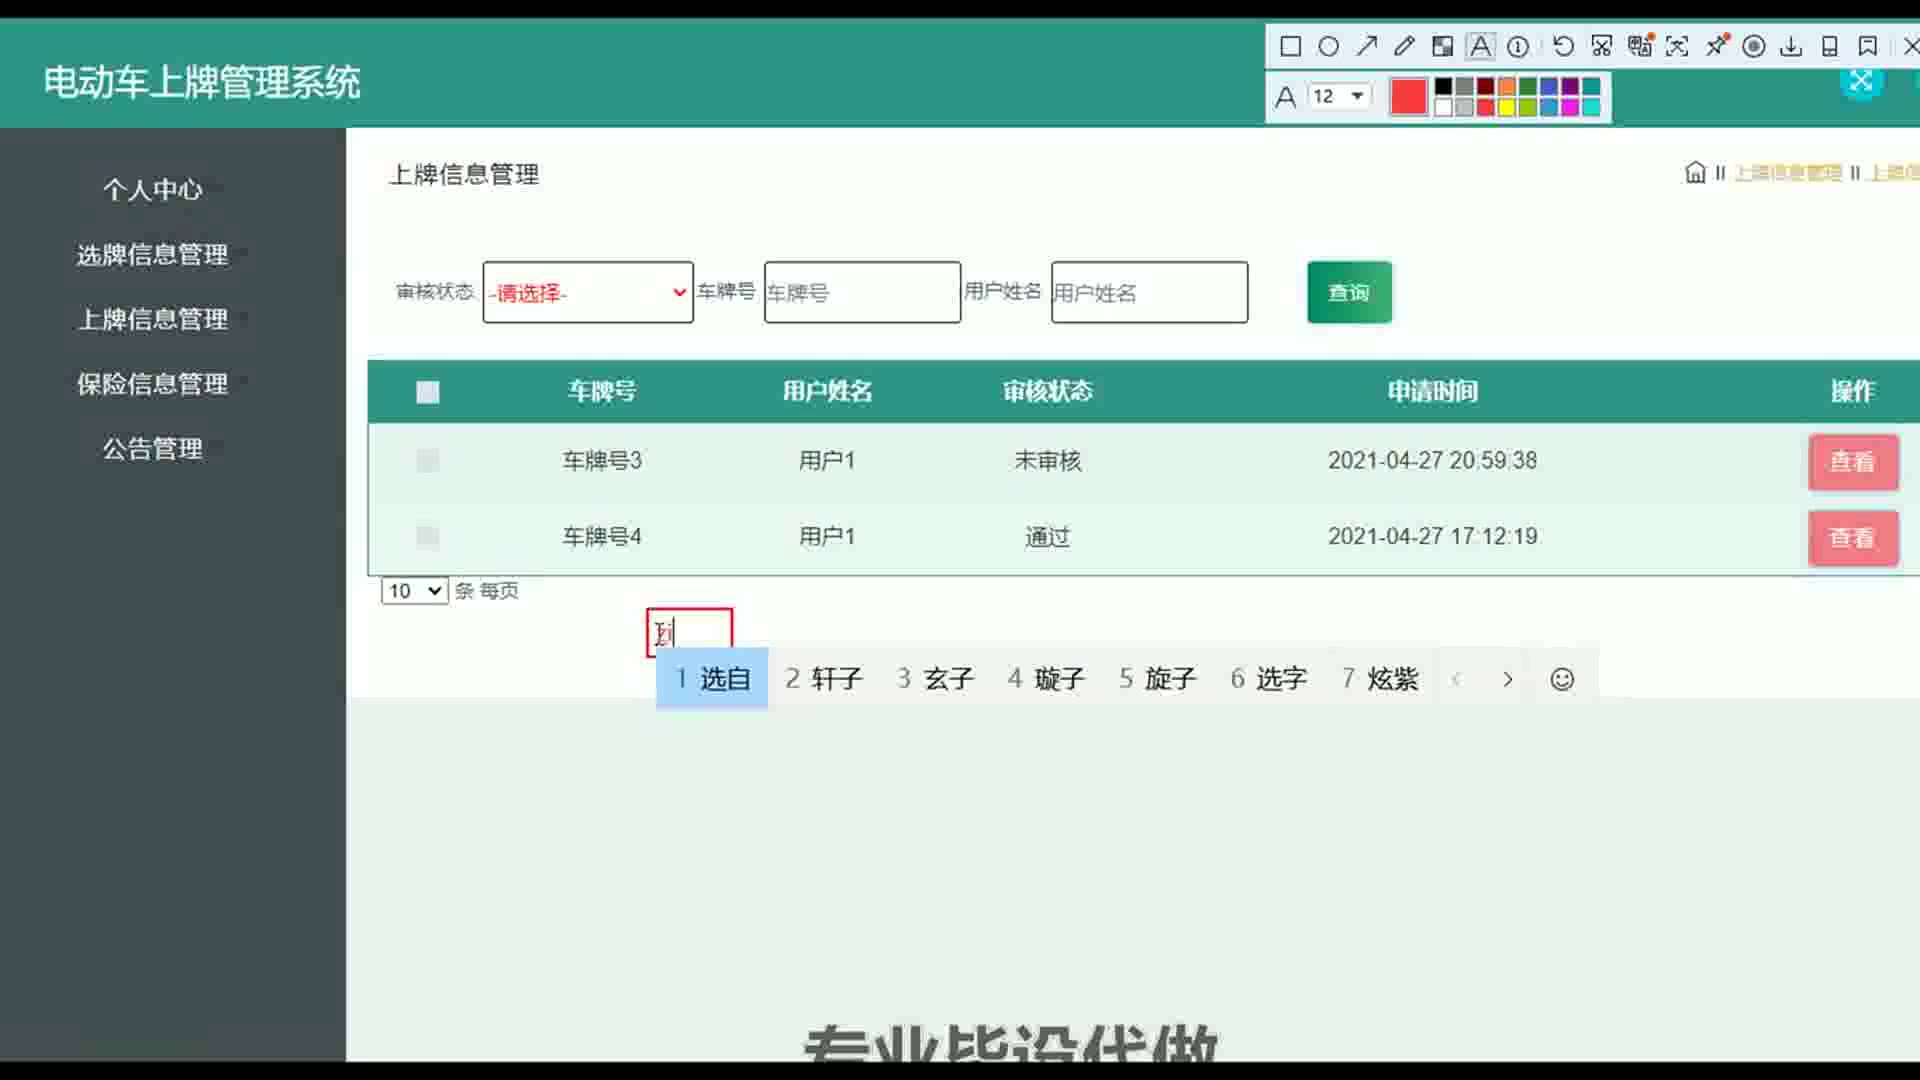The image size is (1920, 1080).
Task: Pick the yellow color swatch
Action: click(1506, 108)
